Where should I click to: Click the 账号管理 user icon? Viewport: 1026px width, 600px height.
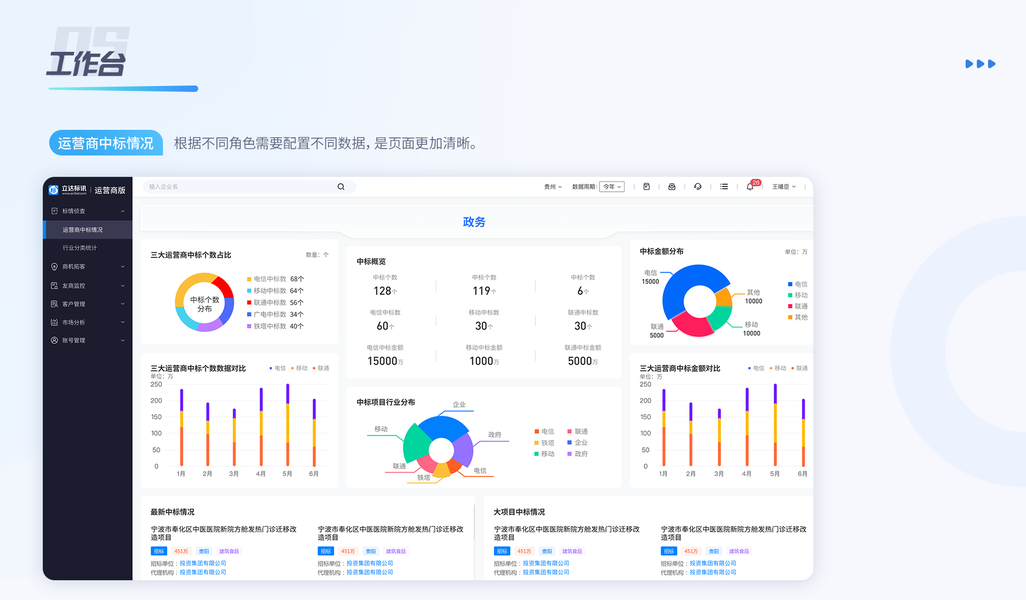[54, 341]
